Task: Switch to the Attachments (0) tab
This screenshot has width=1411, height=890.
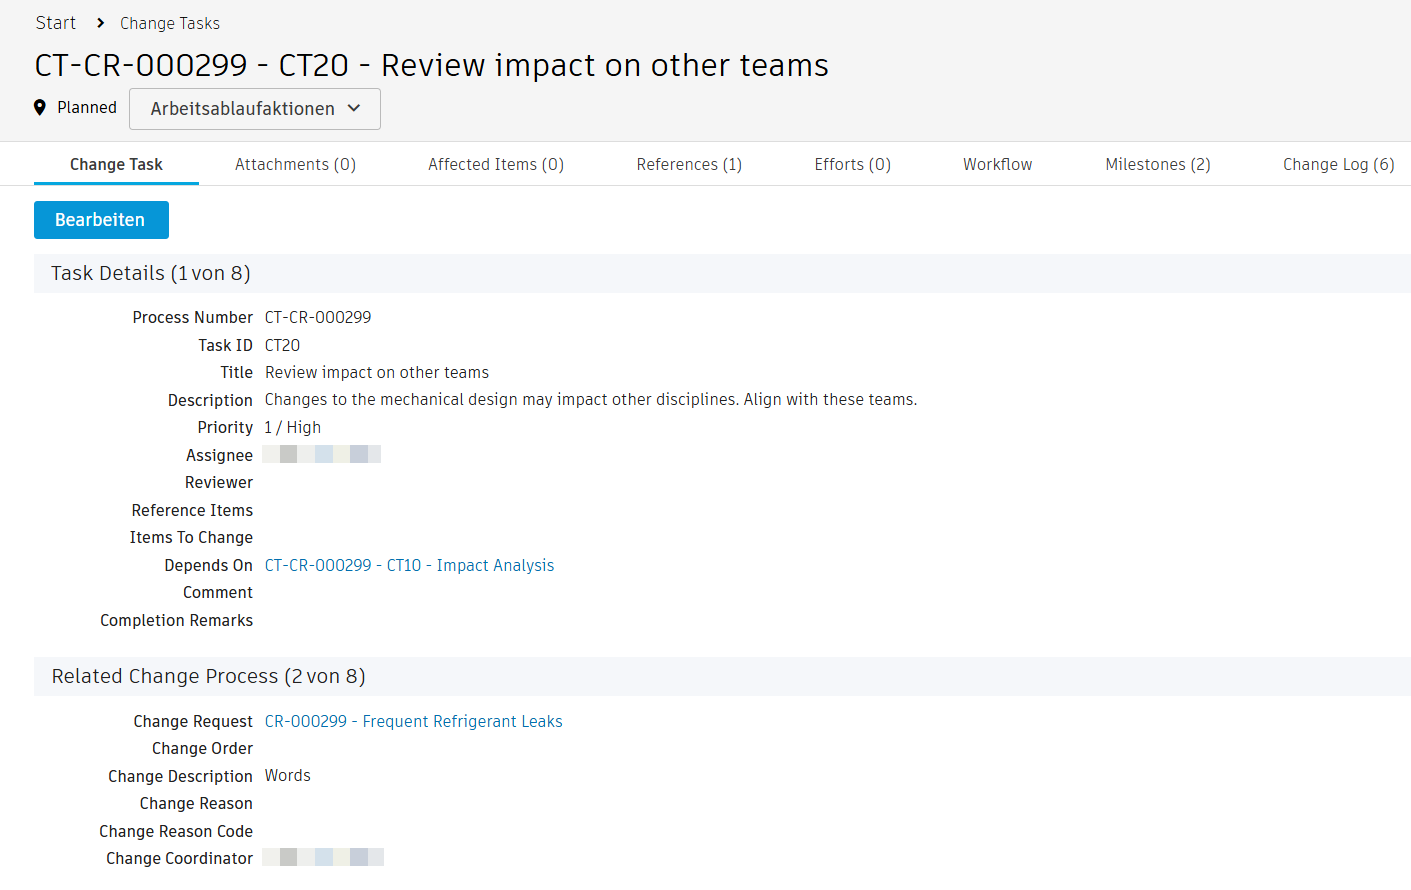Action: [x=295, y=165]
